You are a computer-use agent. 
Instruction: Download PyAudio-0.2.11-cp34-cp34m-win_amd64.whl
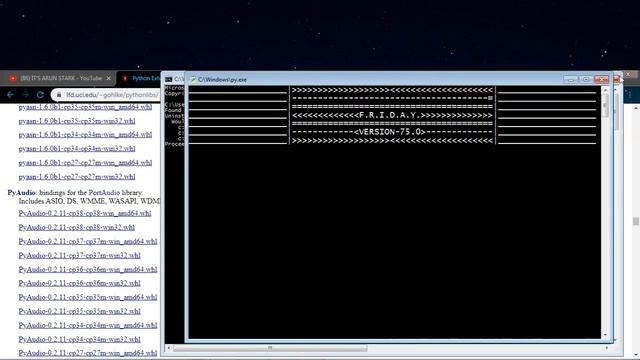pos(88,325)
